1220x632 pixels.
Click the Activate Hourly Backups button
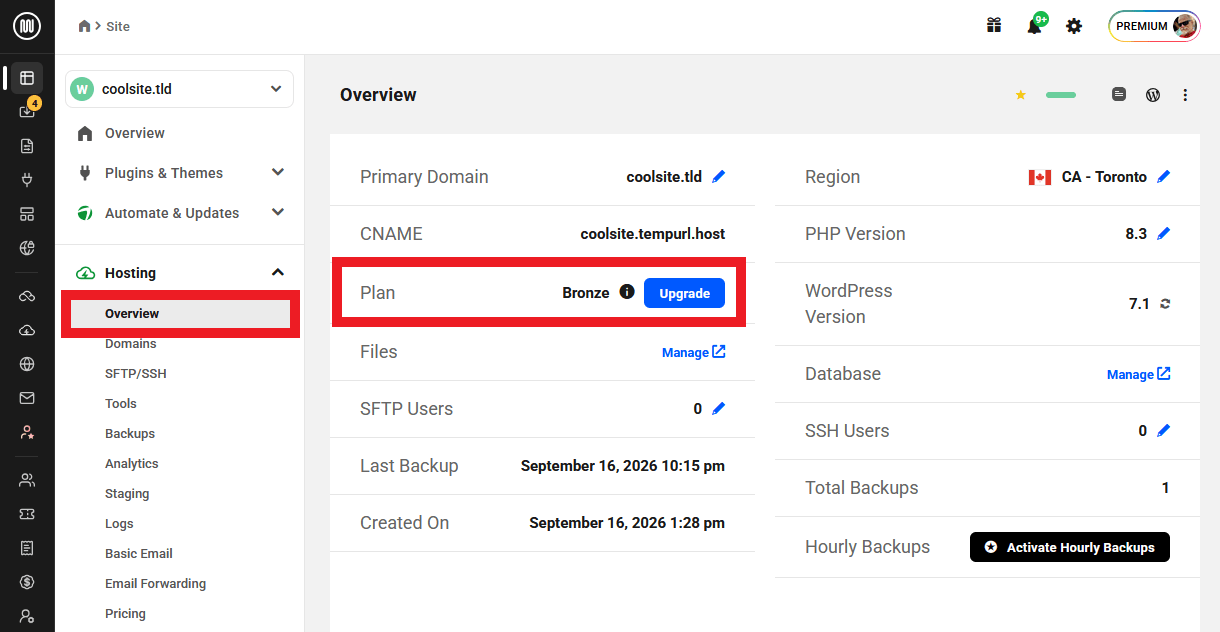pyautogui.click(x=1069, y=547)
